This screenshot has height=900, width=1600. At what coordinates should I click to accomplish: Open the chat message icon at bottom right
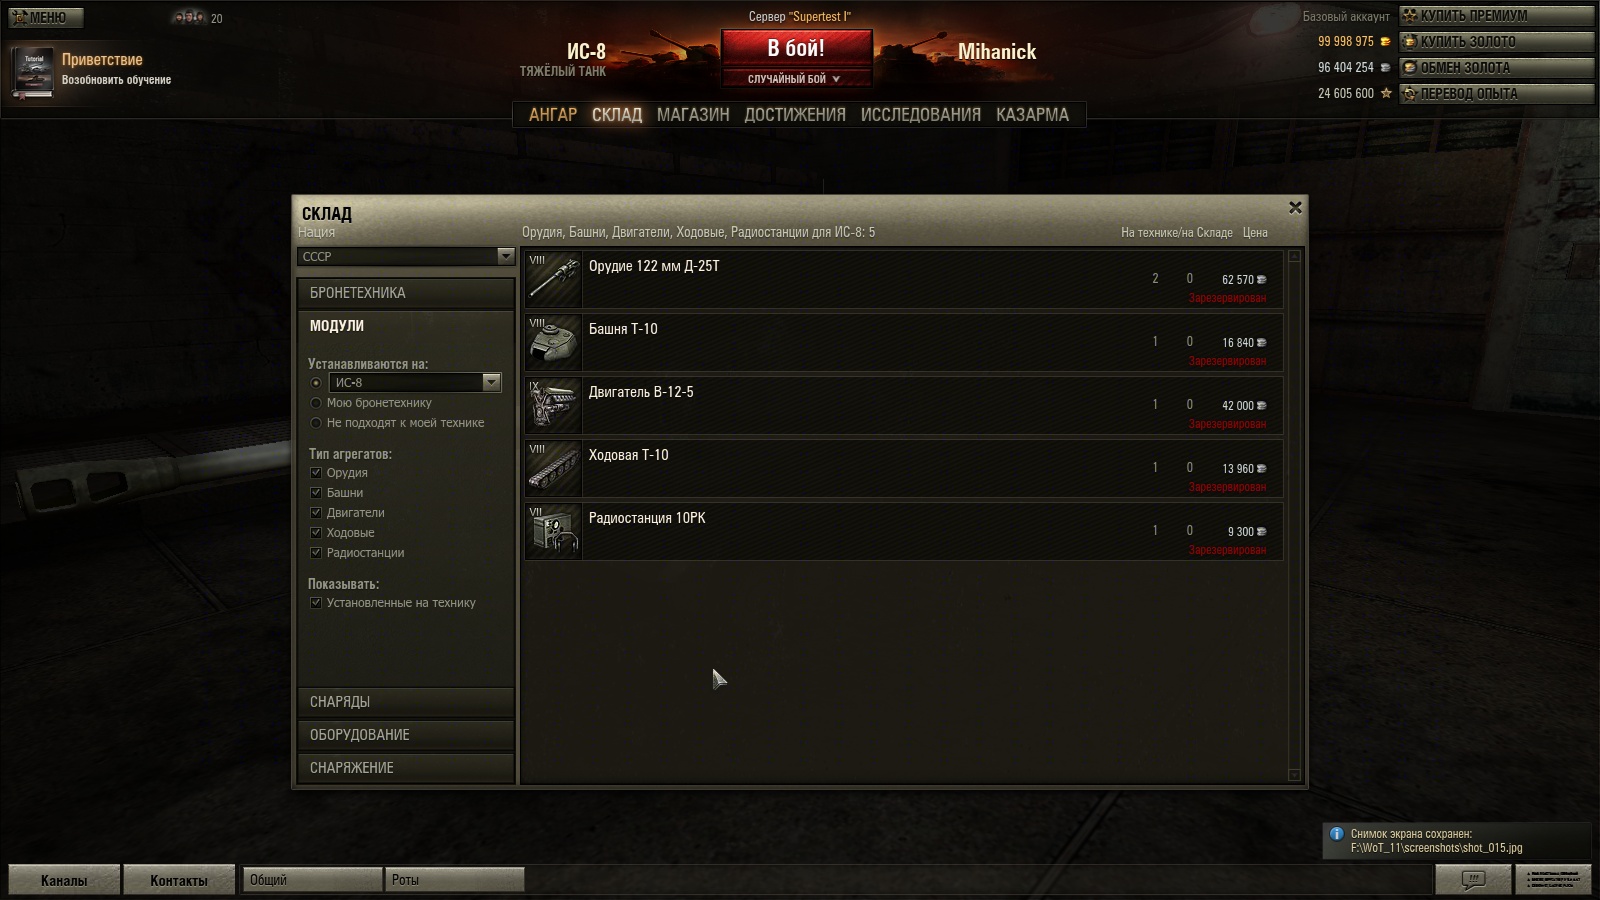click(1473, 880)
